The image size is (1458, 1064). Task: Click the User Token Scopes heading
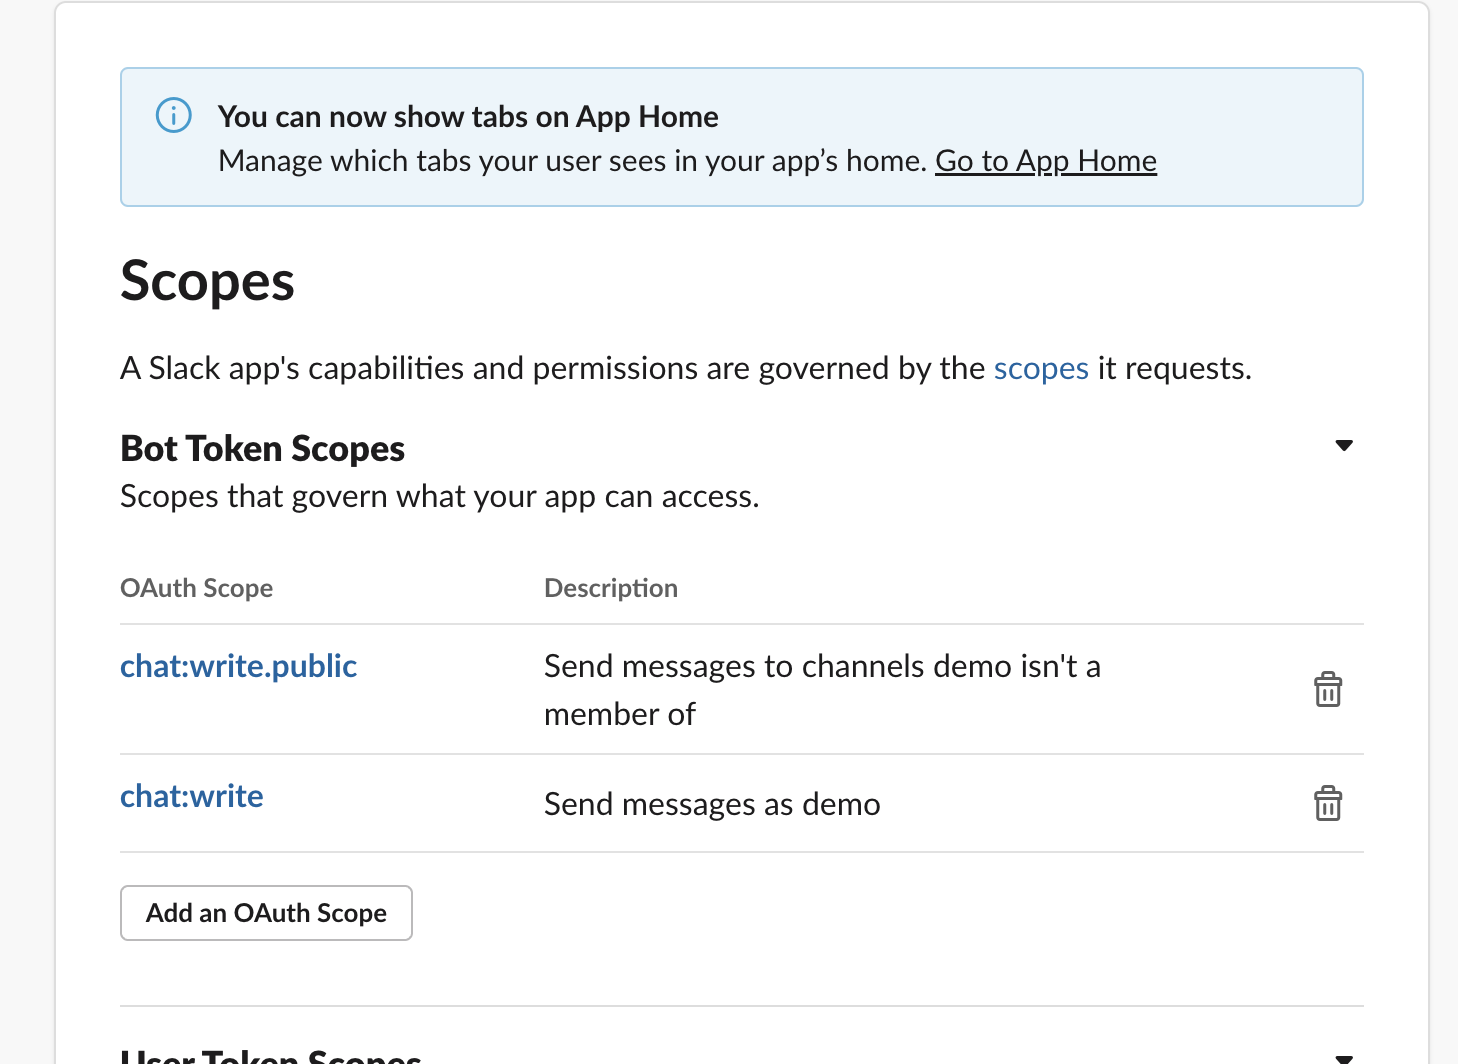(270, 1056)
